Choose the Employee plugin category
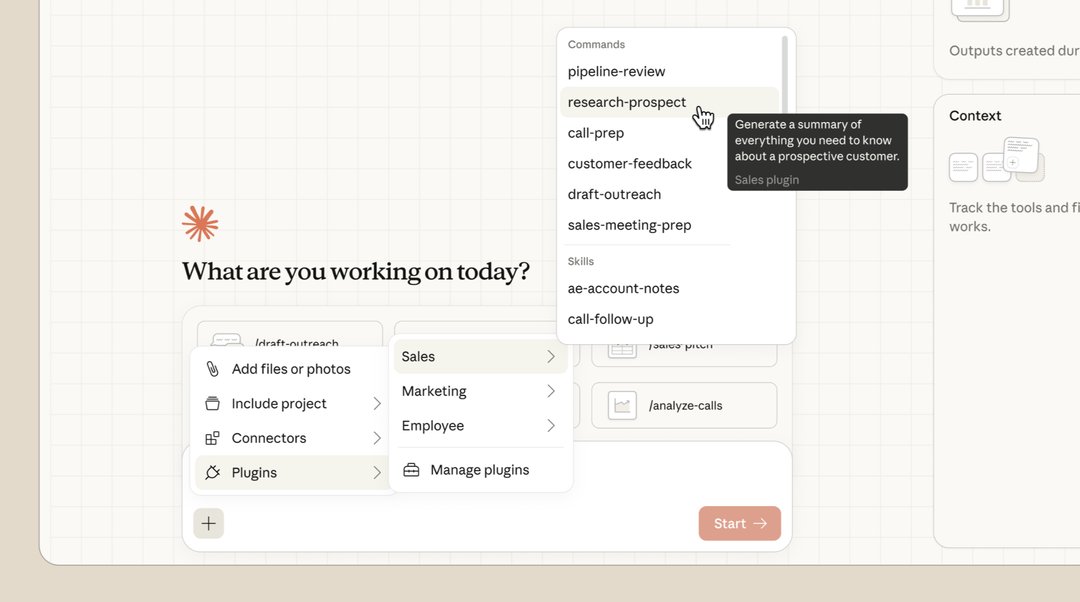Screen dimensions: 1080x602 click(481, 426)
